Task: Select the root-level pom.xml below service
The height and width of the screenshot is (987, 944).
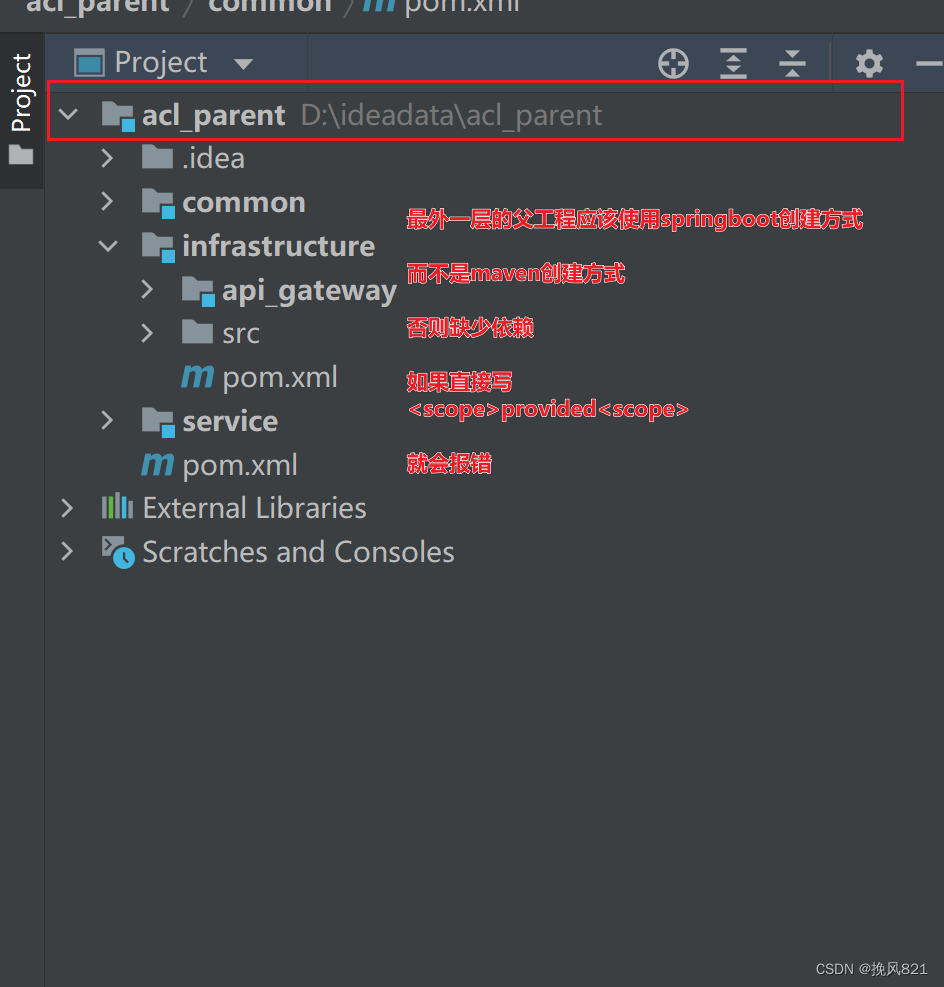Action: pyautogui.click(x=494, y=465)
